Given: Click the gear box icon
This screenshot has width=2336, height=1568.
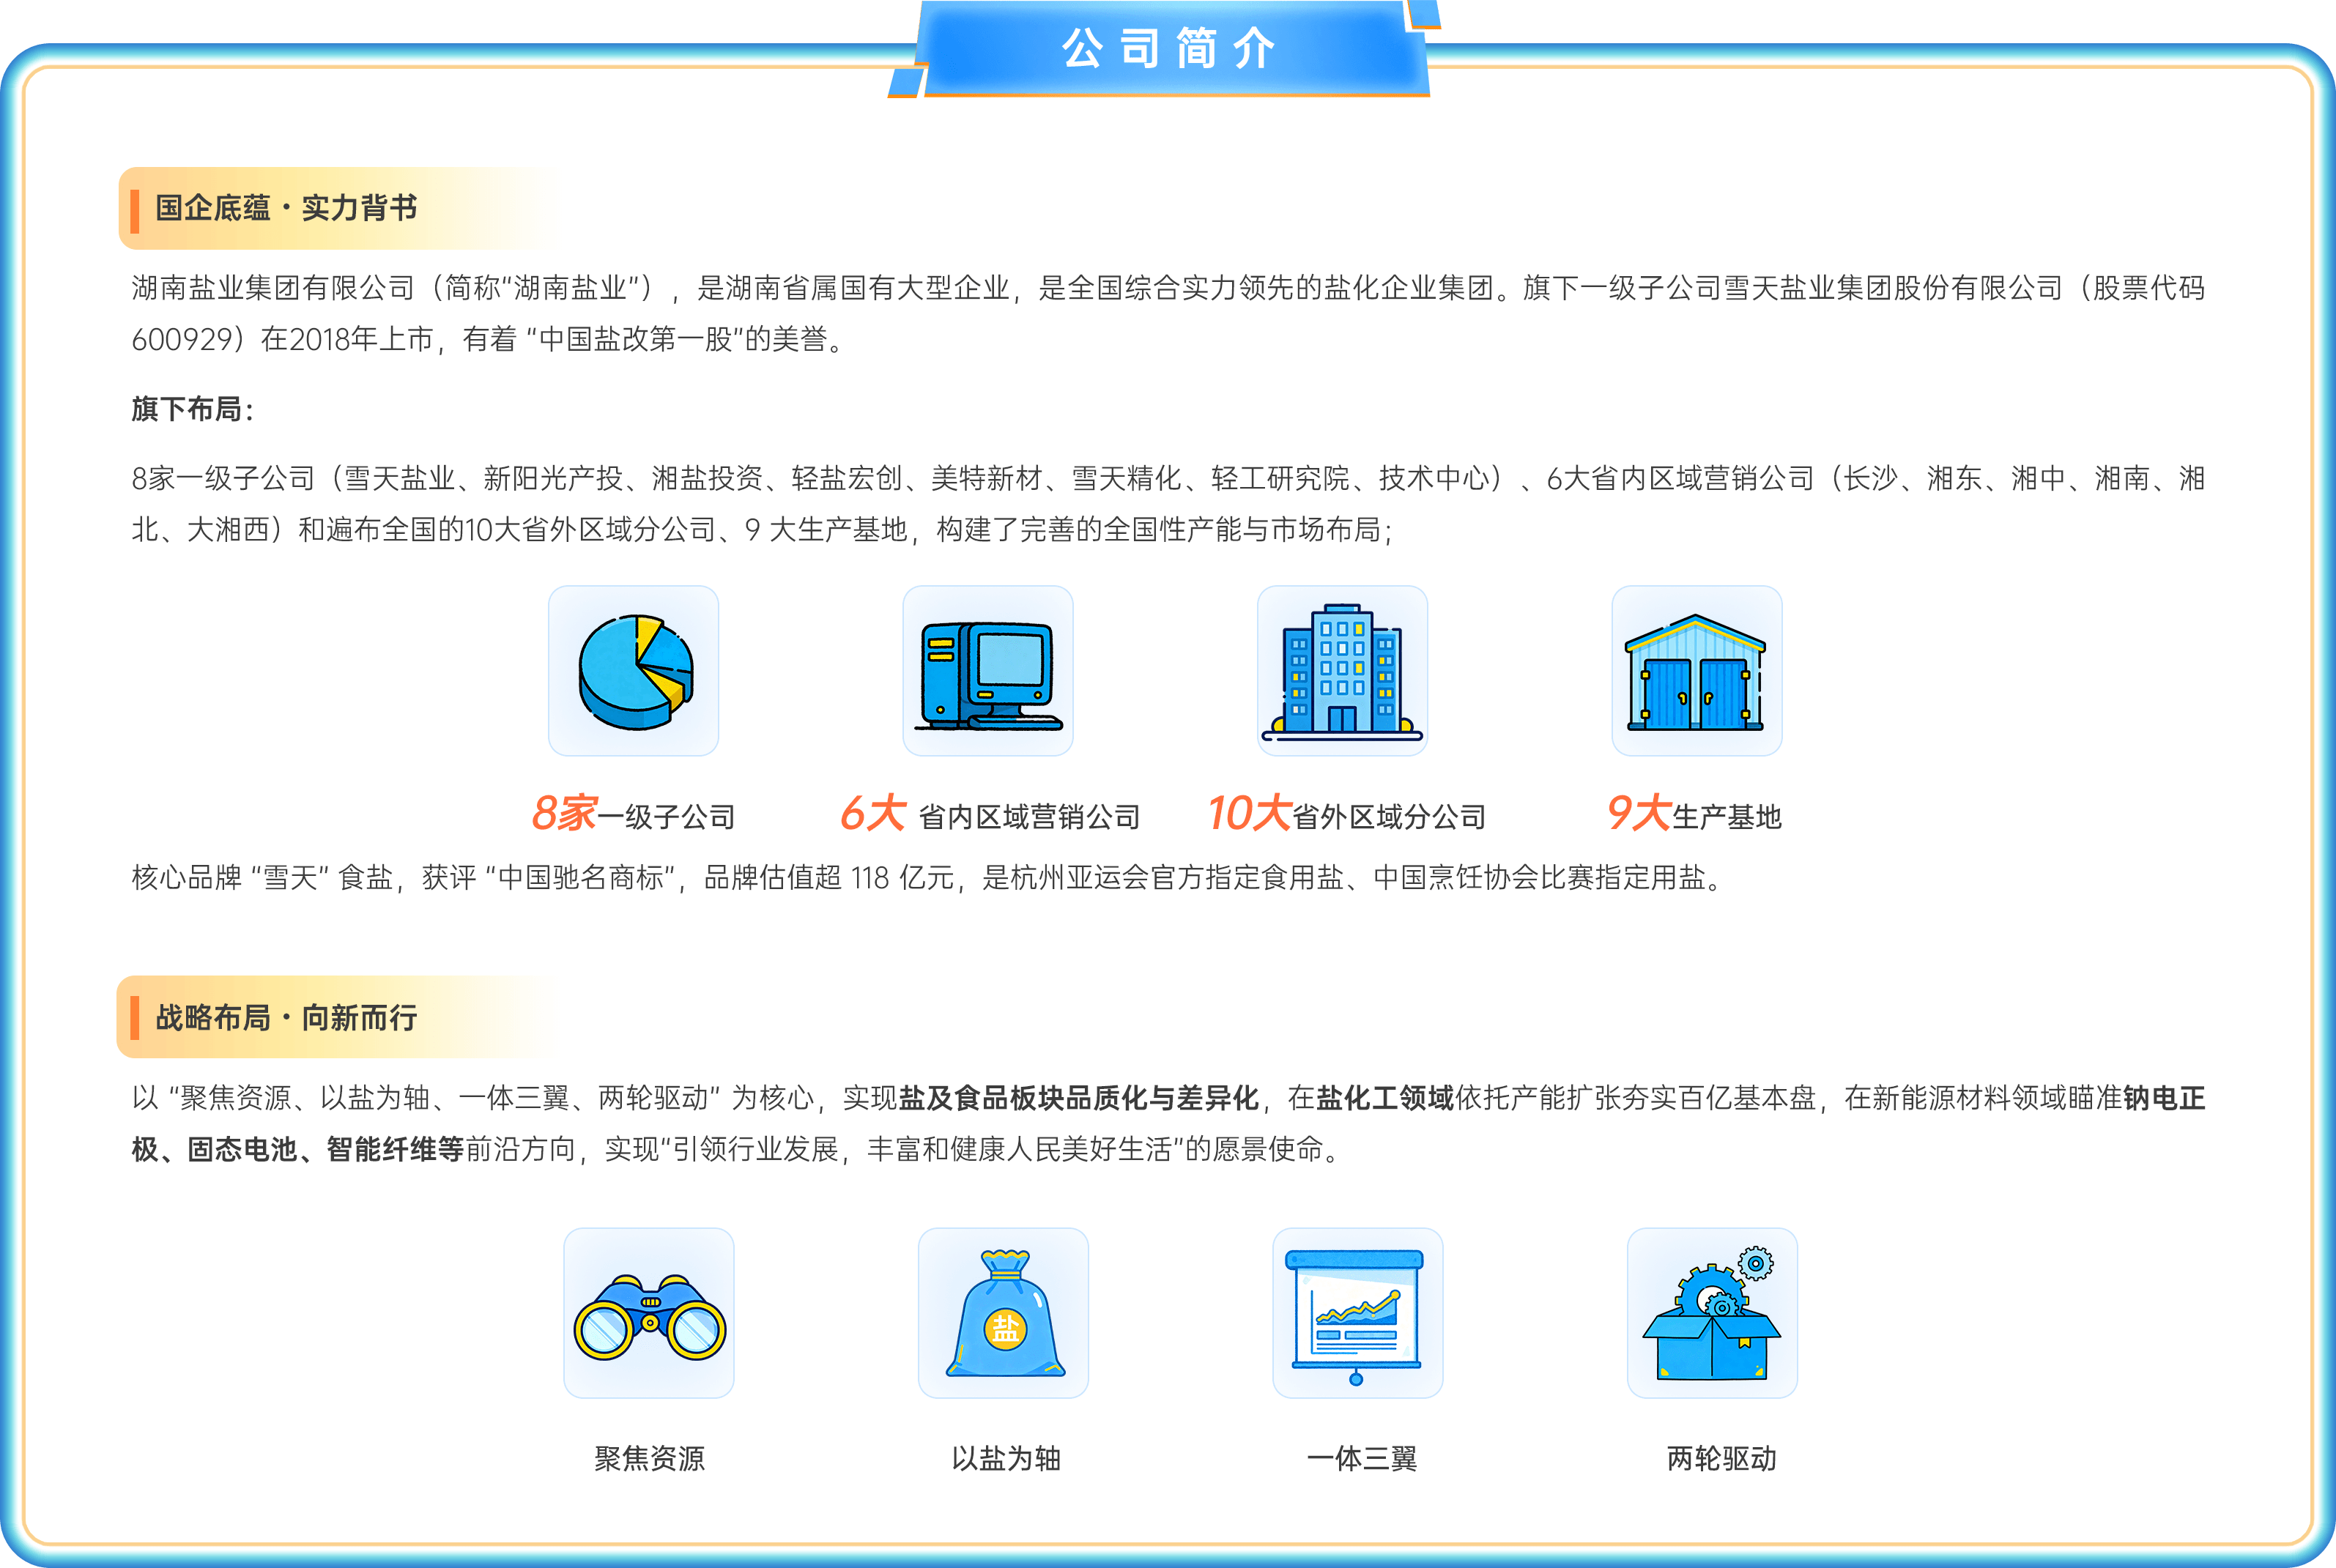Looking at the screenshot, I should point(1712,1313).
